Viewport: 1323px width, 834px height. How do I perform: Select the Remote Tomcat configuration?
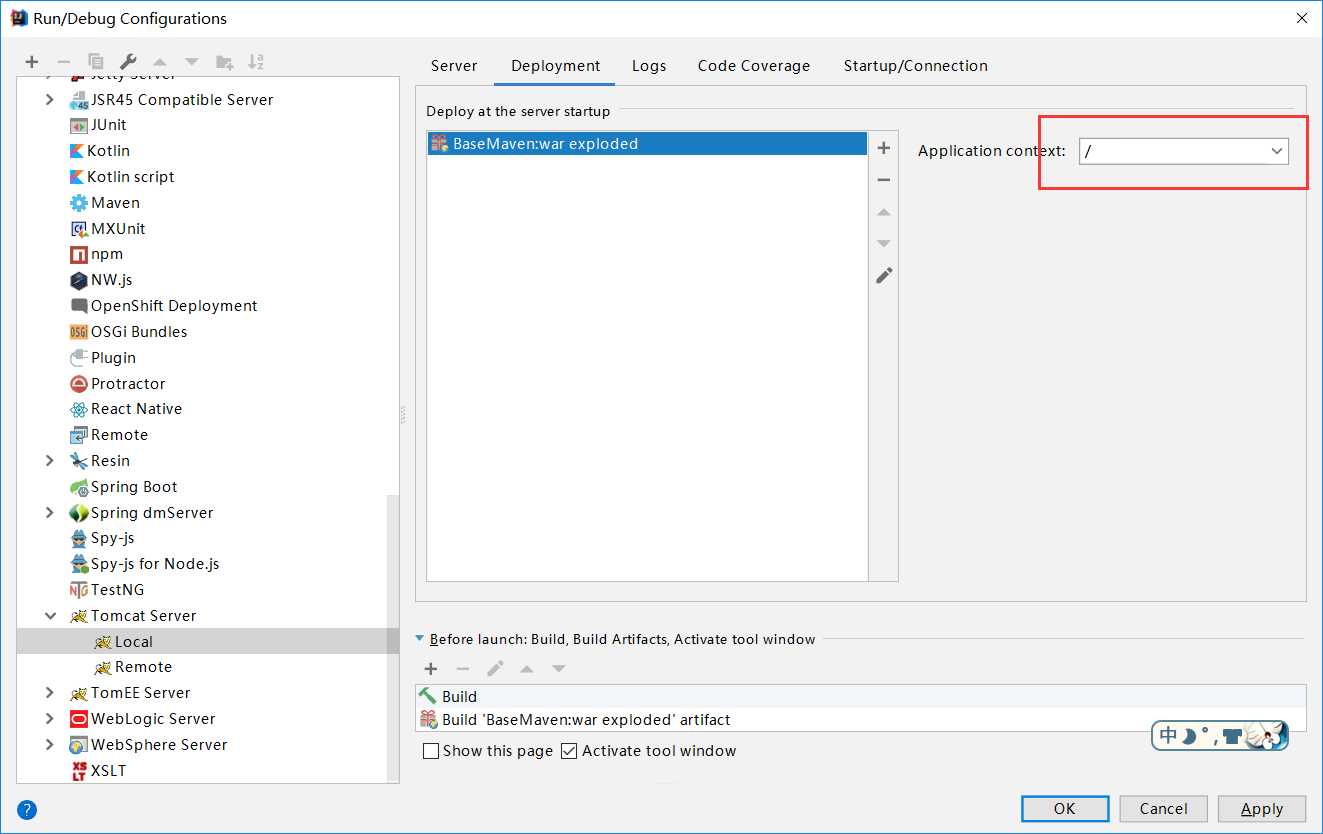coord(132,667)
